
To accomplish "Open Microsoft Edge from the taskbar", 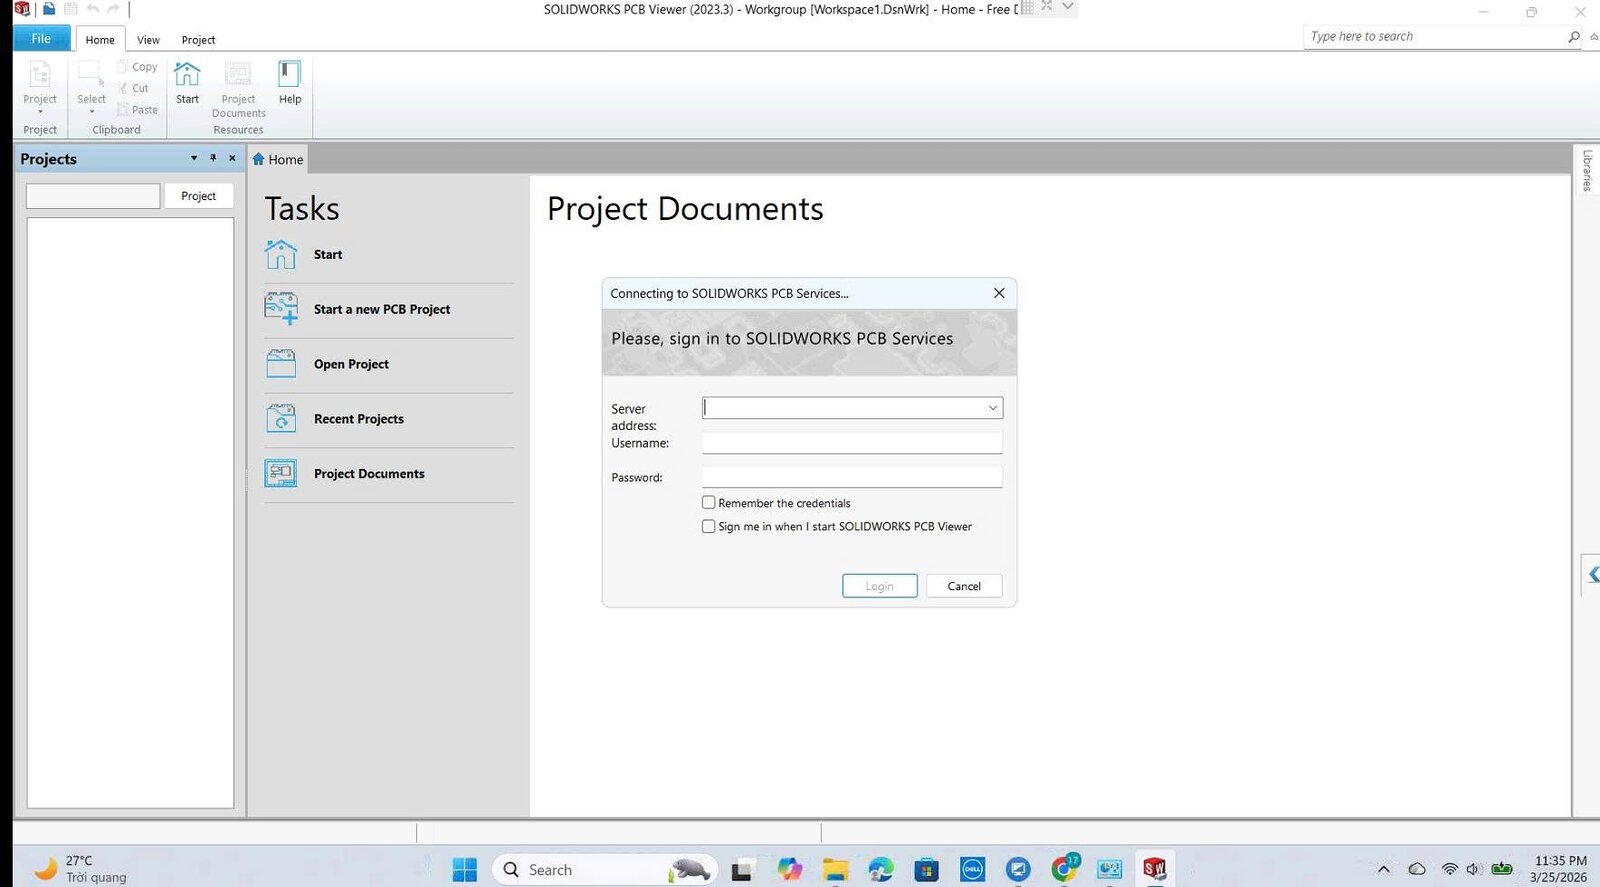I will (880, 869).
